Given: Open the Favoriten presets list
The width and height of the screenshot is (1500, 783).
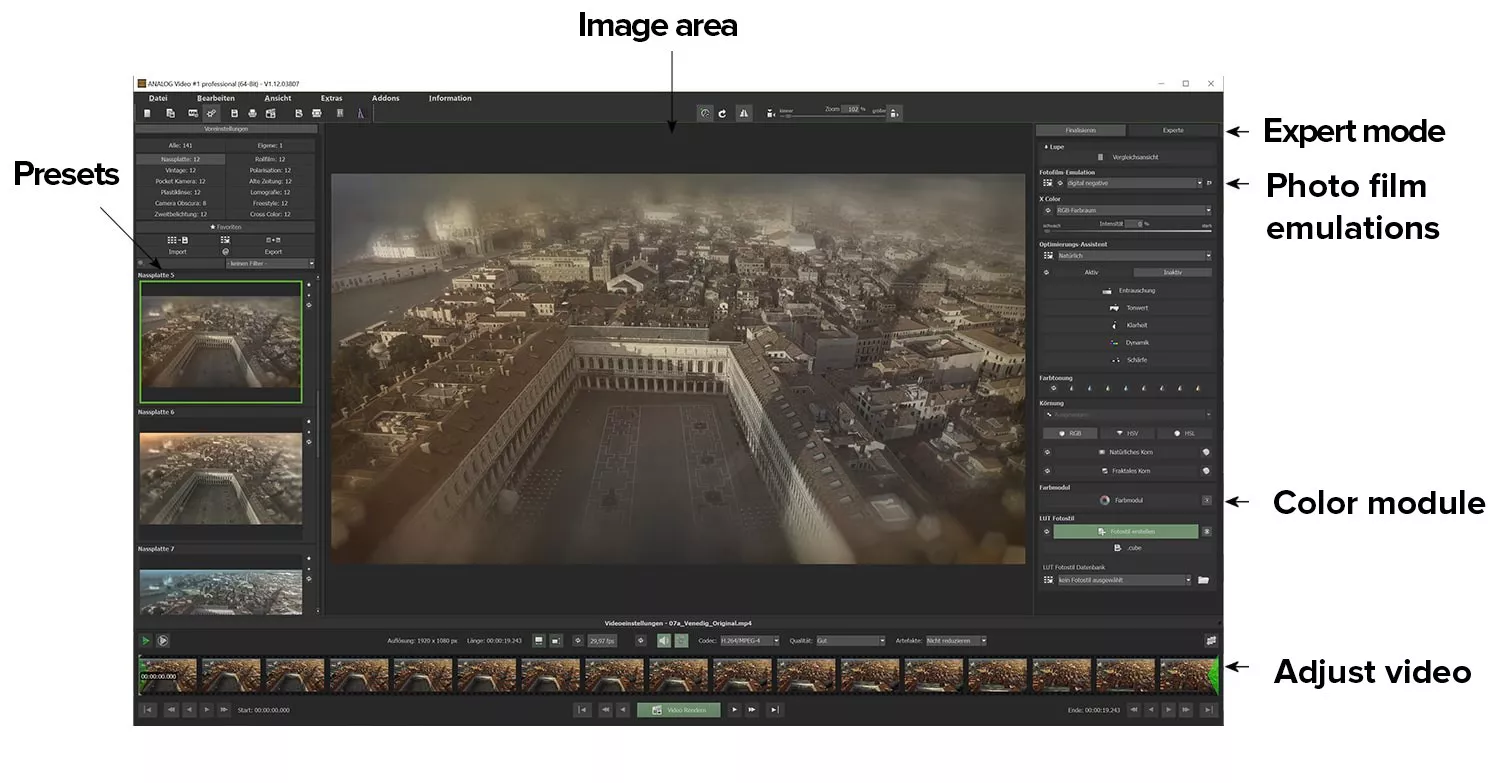Looking at the screenshot, I should (x=226, y=227).
